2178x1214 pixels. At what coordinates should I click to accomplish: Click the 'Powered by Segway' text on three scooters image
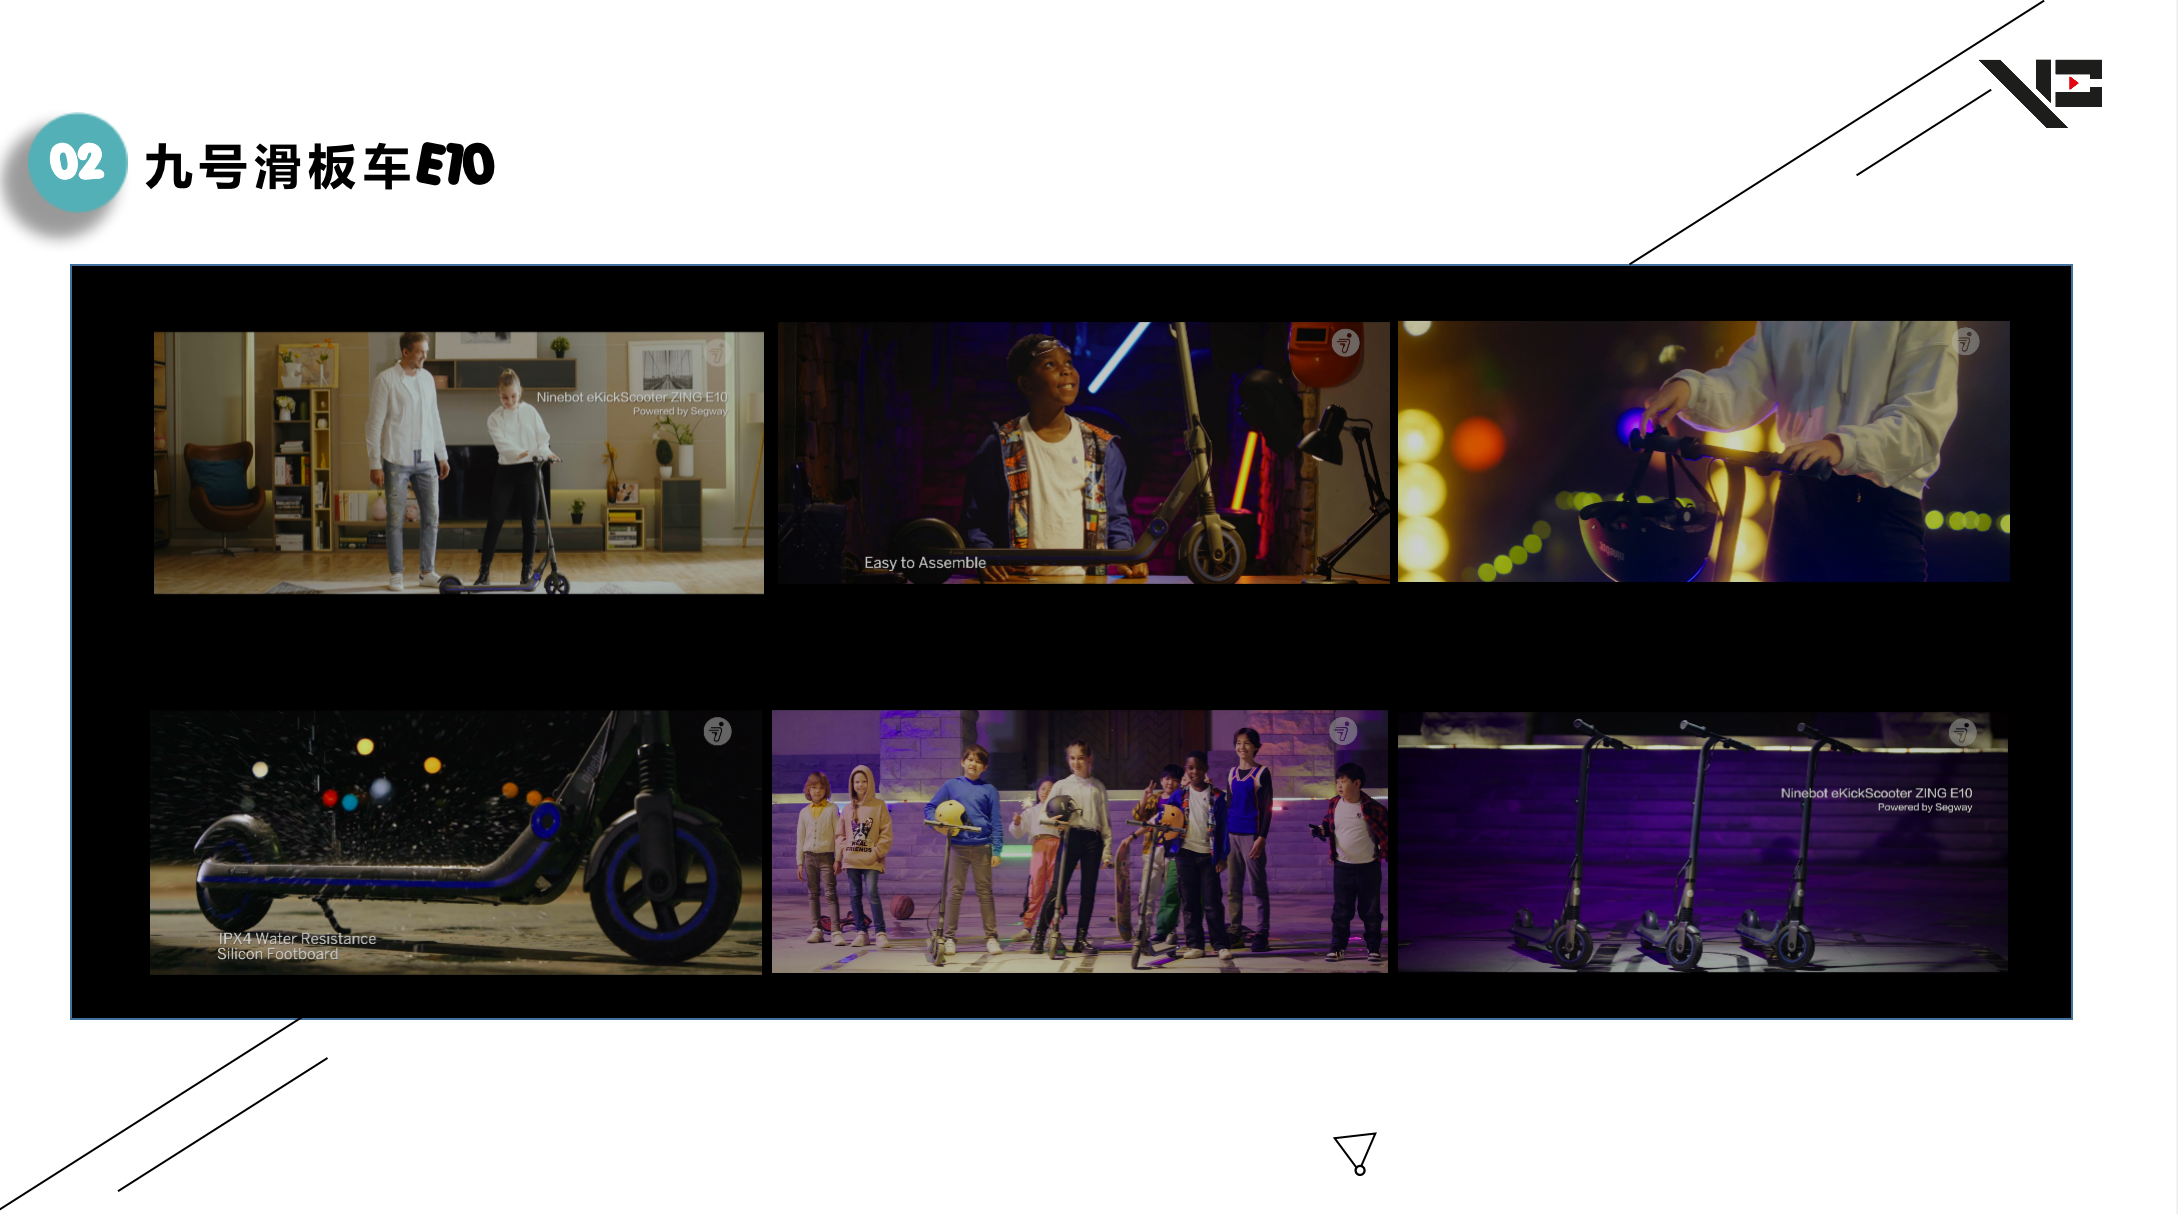(x=1925, y=807)
